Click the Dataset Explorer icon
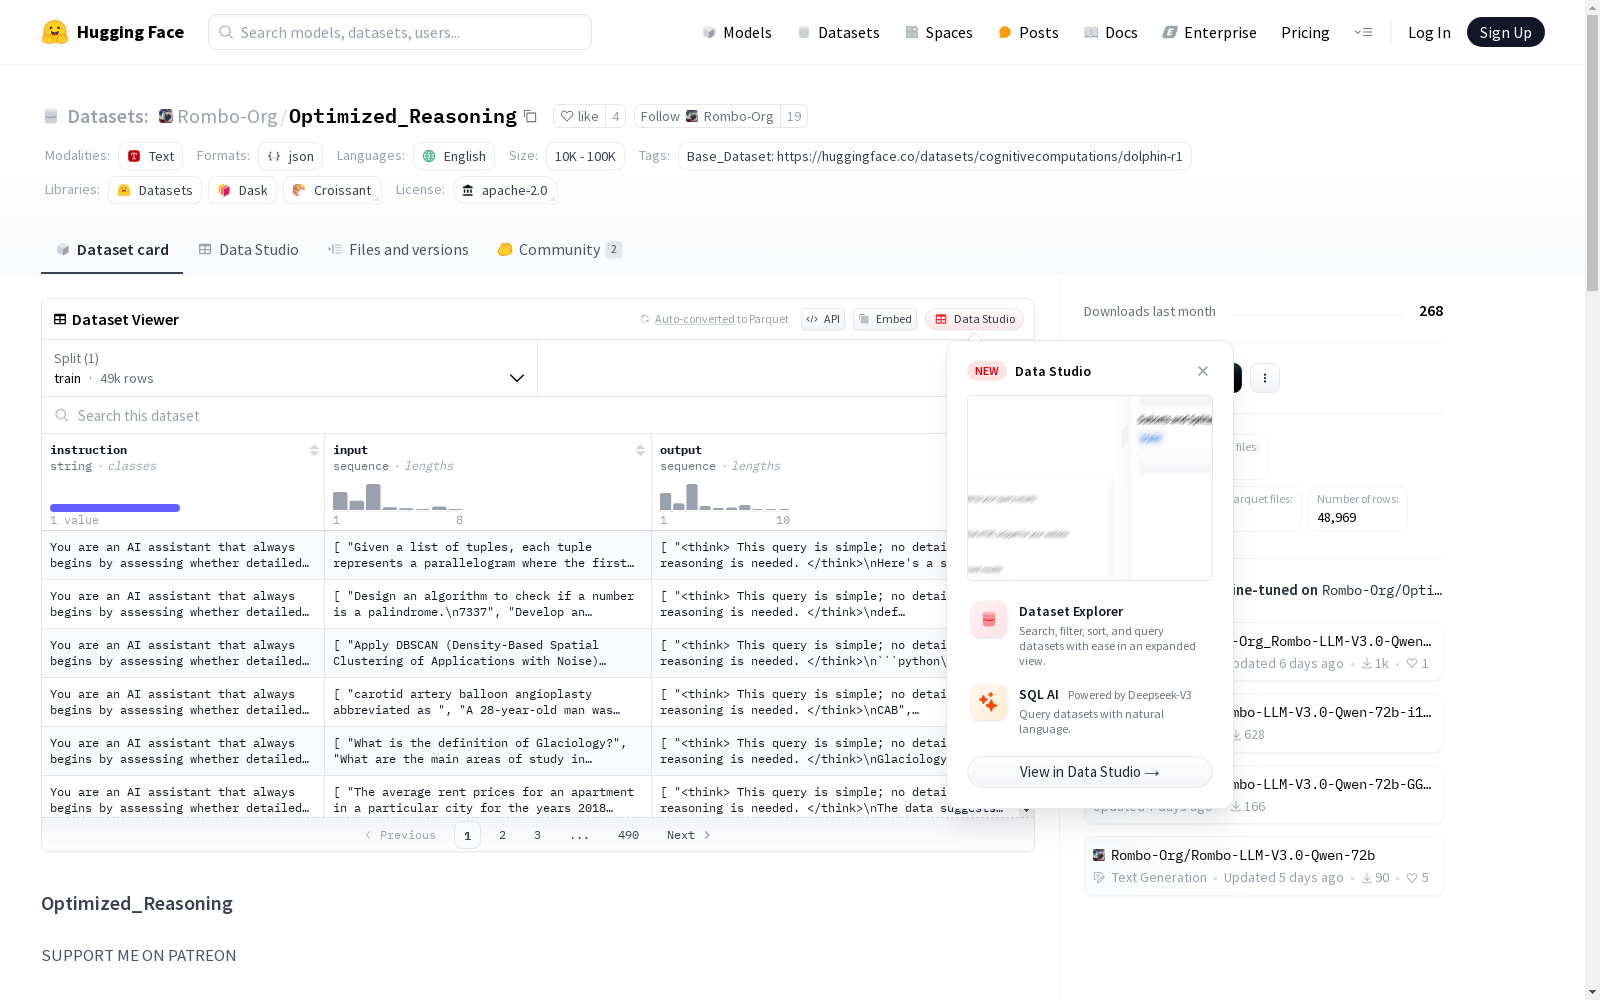 pos(989,620)
